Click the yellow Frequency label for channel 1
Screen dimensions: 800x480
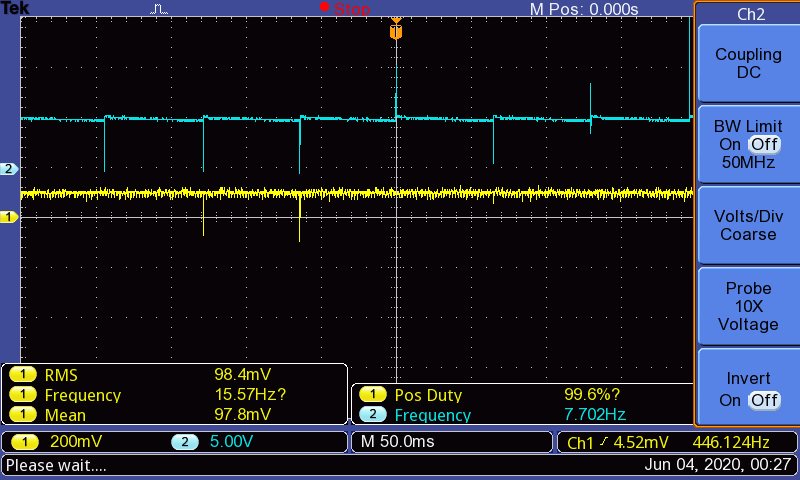83,395
